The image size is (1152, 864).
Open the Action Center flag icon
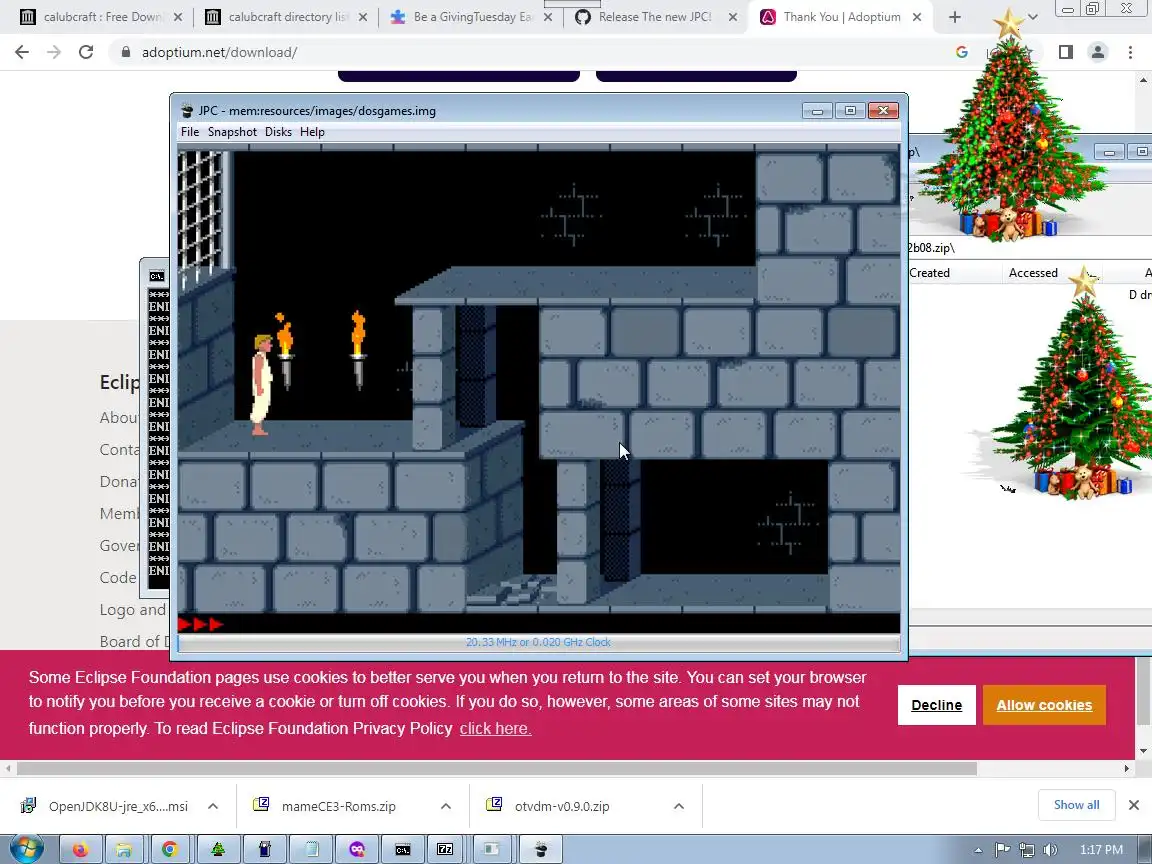click(x=1002, y=850)
